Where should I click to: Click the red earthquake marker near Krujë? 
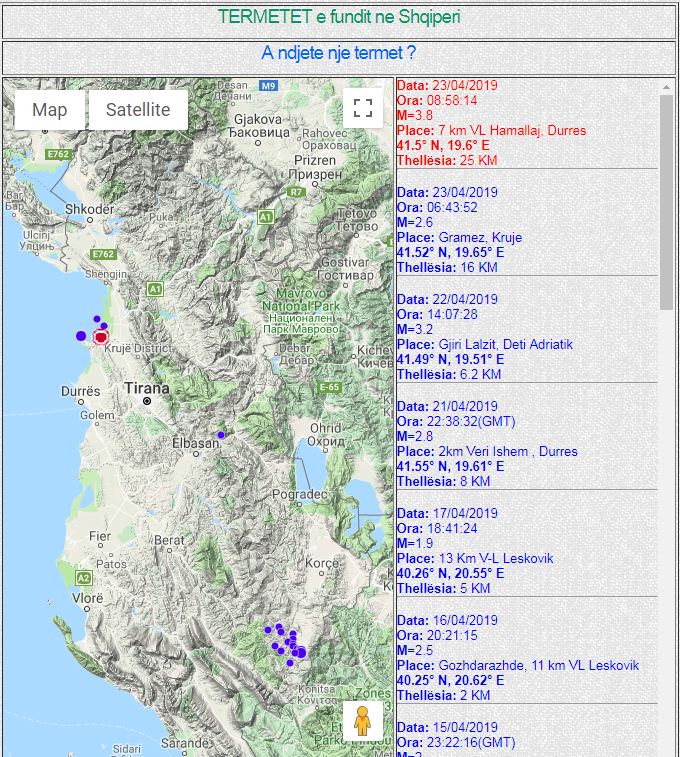click(x=100, y=338)
